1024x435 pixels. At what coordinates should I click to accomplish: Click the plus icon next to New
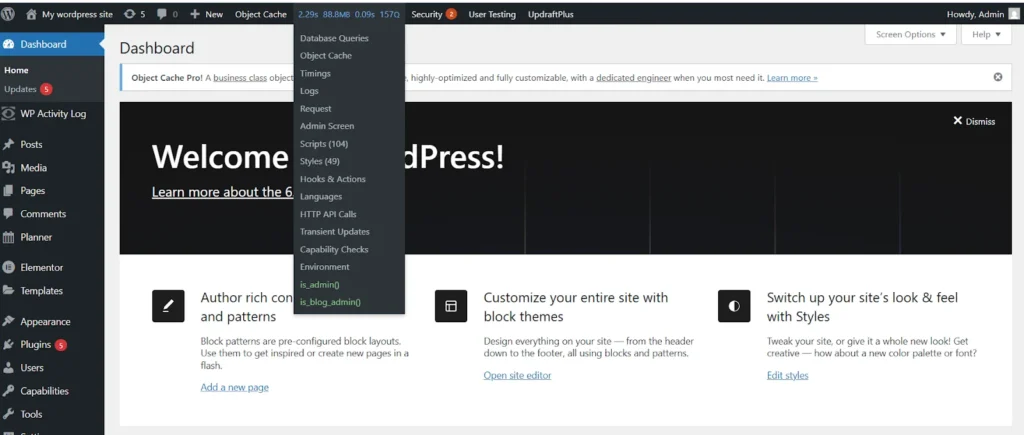pyautogui.click(x=195, y=14)
